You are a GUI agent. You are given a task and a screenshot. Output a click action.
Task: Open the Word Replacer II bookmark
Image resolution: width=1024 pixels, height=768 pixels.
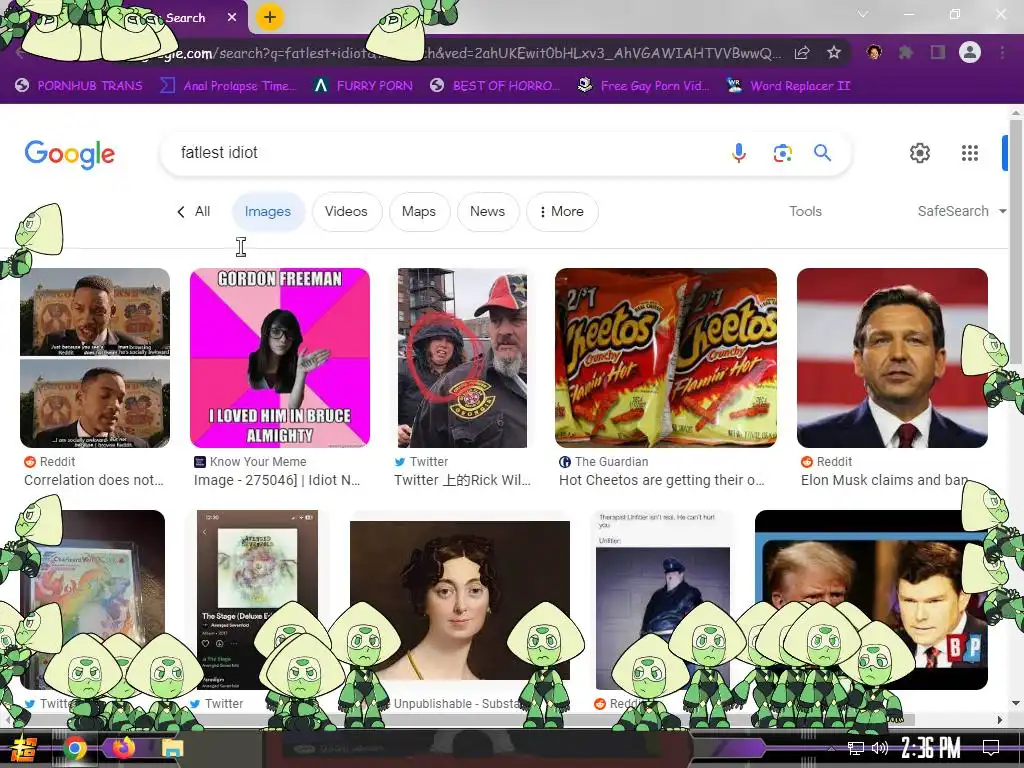(788, 86)
